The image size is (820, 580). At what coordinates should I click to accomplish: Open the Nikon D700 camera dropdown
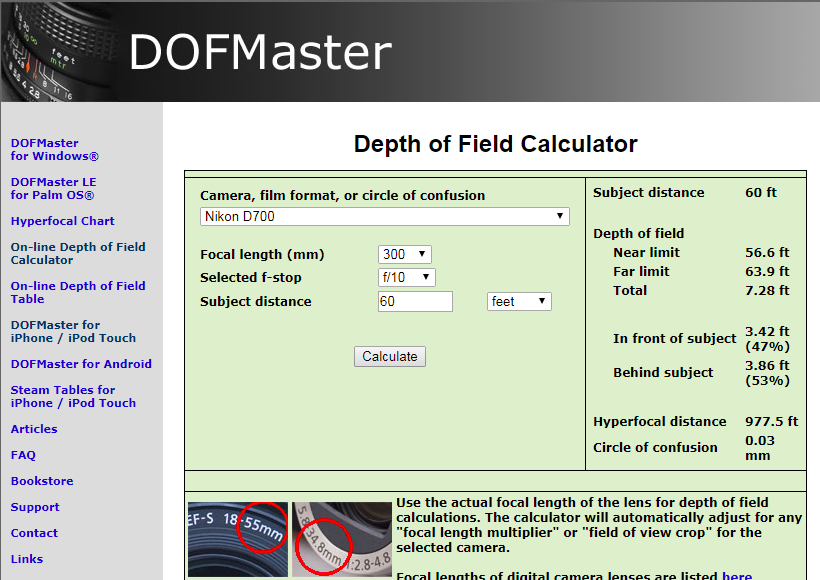point(384,217)
